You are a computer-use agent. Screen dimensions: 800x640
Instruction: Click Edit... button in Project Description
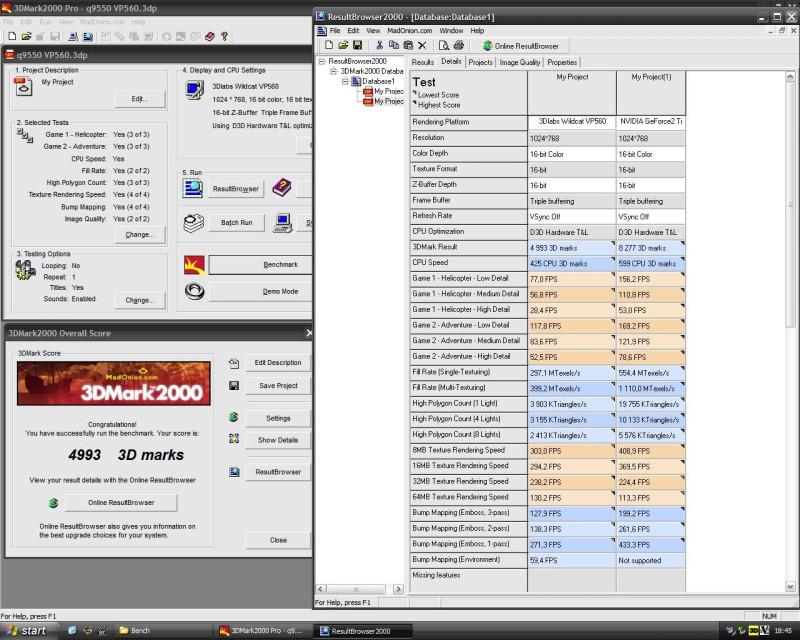click(x=140, y=99)
